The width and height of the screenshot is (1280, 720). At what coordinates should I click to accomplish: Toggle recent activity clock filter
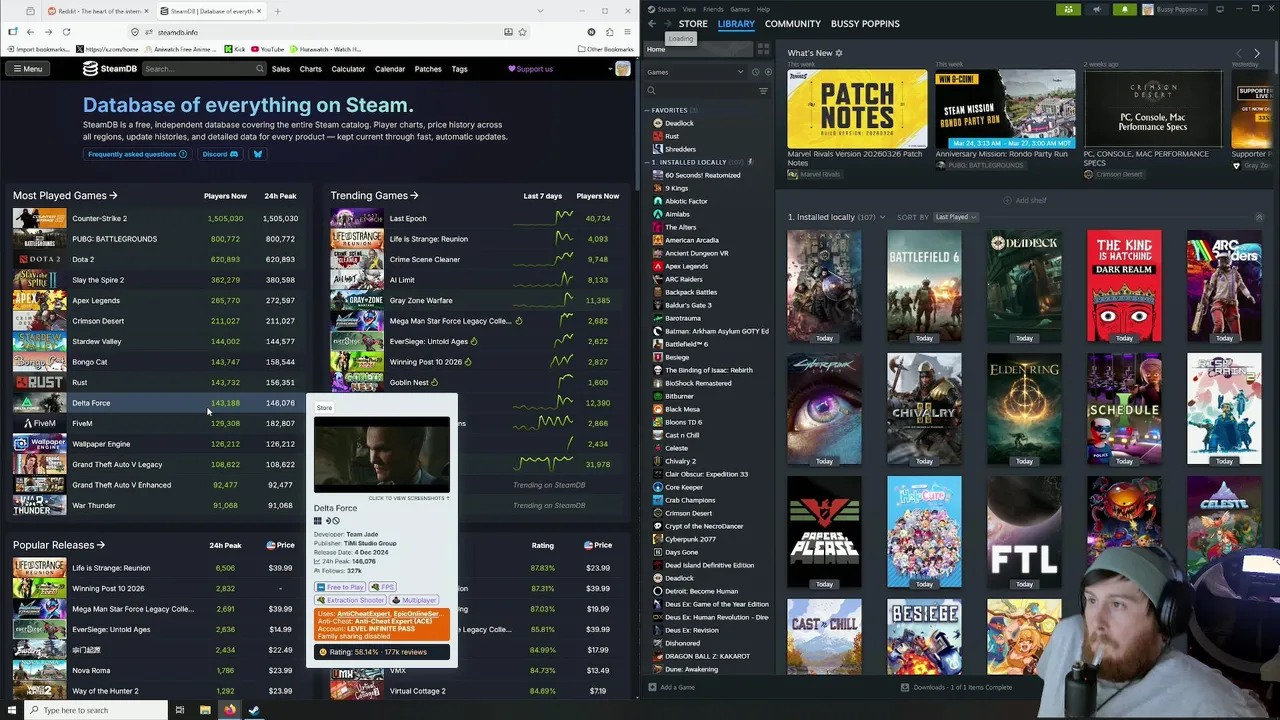click(x=755, y=72)
